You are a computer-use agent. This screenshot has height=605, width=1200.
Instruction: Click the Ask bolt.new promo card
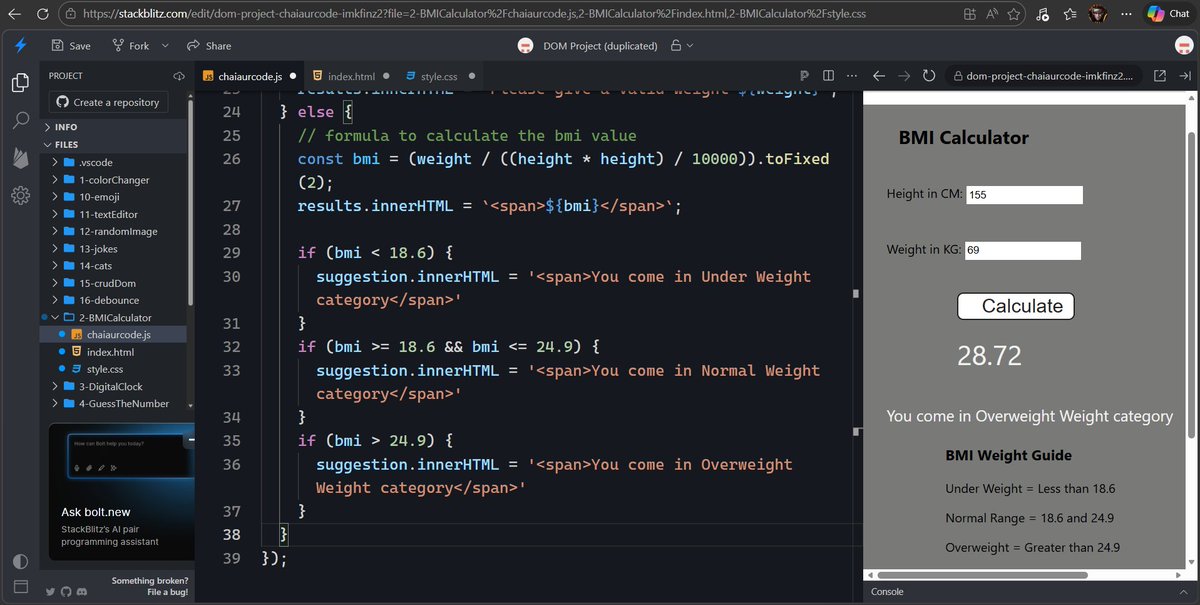pyautogui.click(x=120, y=489)
